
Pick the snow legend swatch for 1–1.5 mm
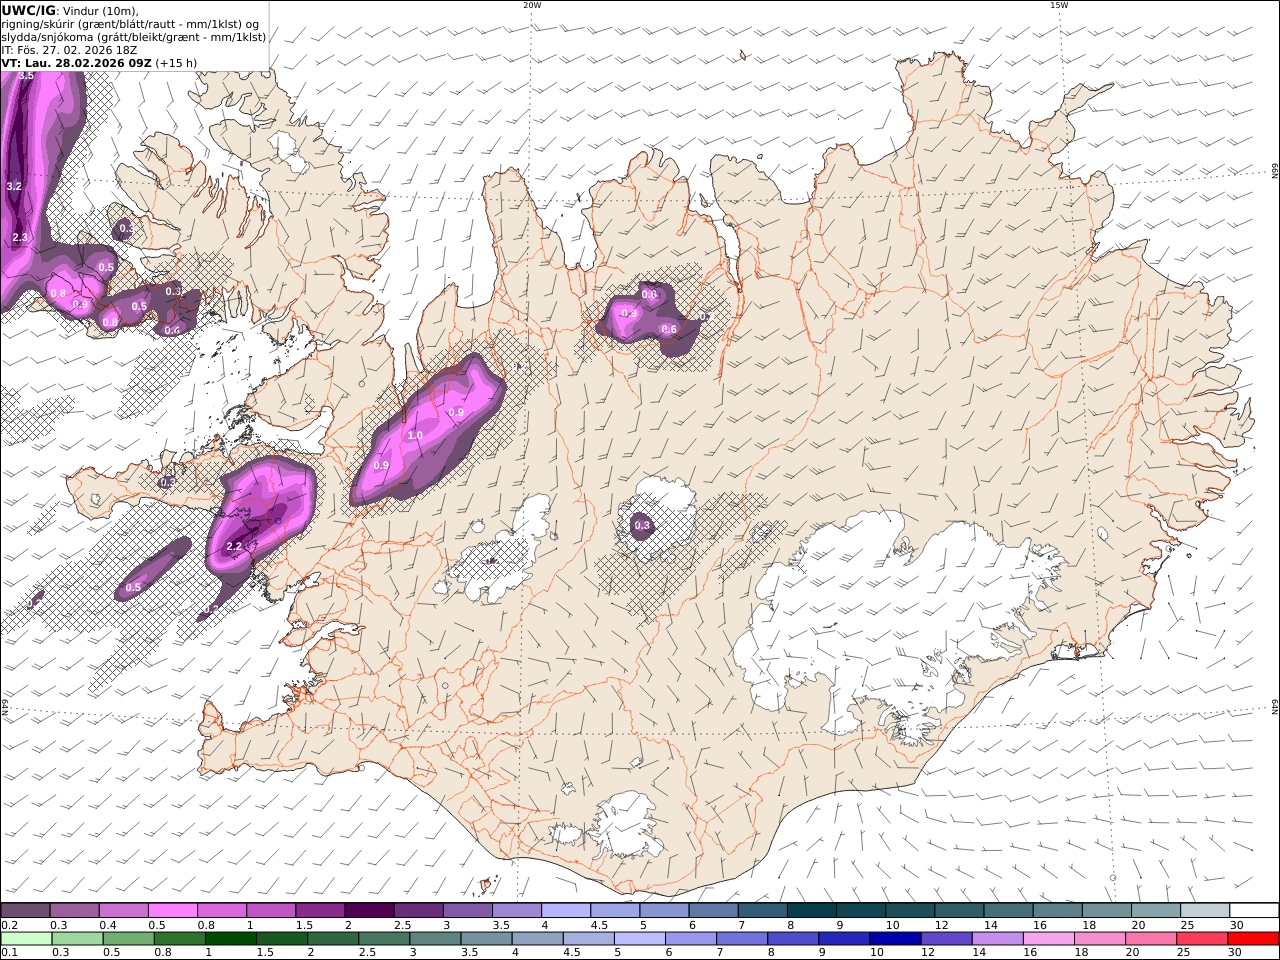pyautogui.click(x=271, y=910)
